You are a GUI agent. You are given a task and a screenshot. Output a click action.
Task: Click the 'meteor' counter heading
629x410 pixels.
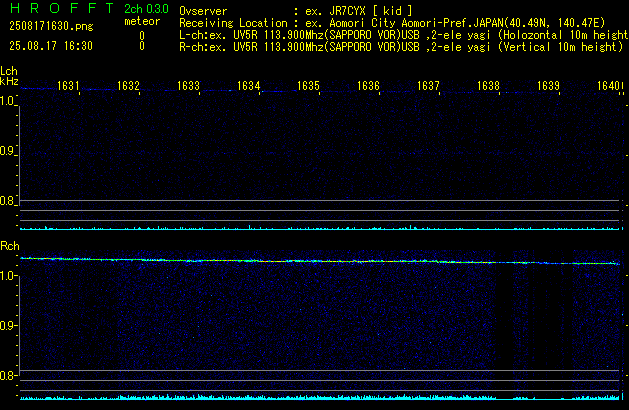pyautogui.click(x=142, y=21)
